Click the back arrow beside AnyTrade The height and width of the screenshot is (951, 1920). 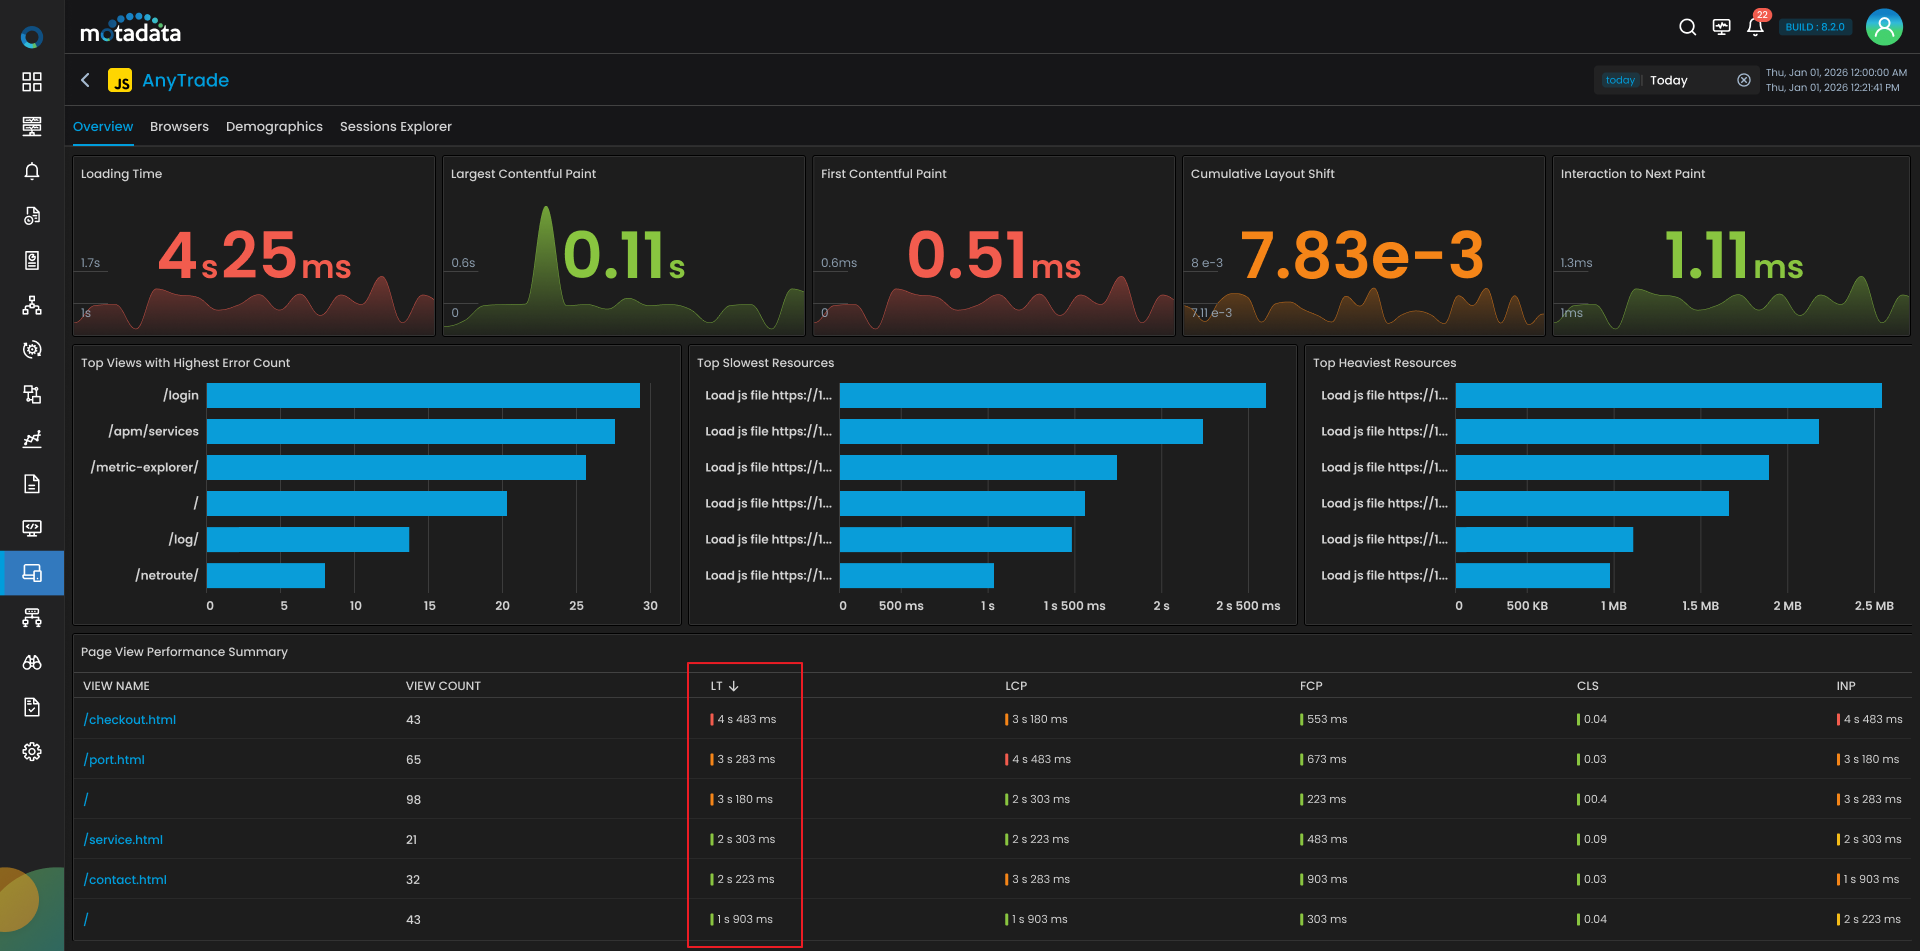86,80
